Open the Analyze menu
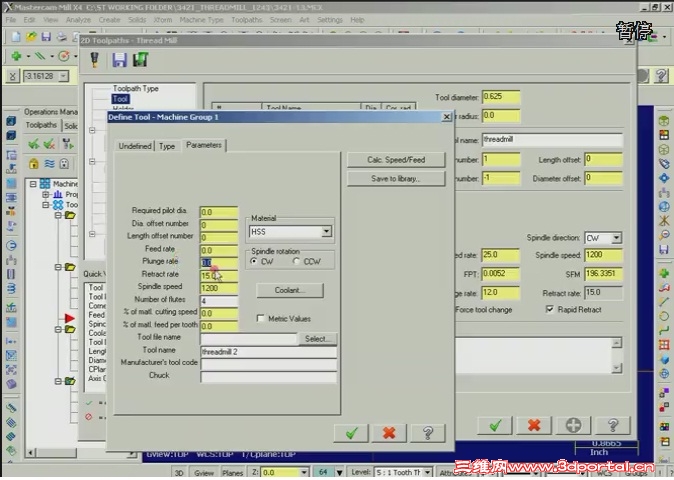The image size is (674, 480). tap(78, 20)
